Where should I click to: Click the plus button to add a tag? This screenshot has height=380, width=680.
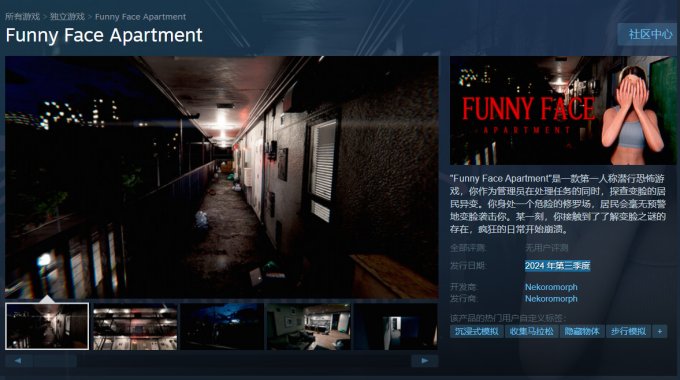pyautogui.click(x=660, y=331)
